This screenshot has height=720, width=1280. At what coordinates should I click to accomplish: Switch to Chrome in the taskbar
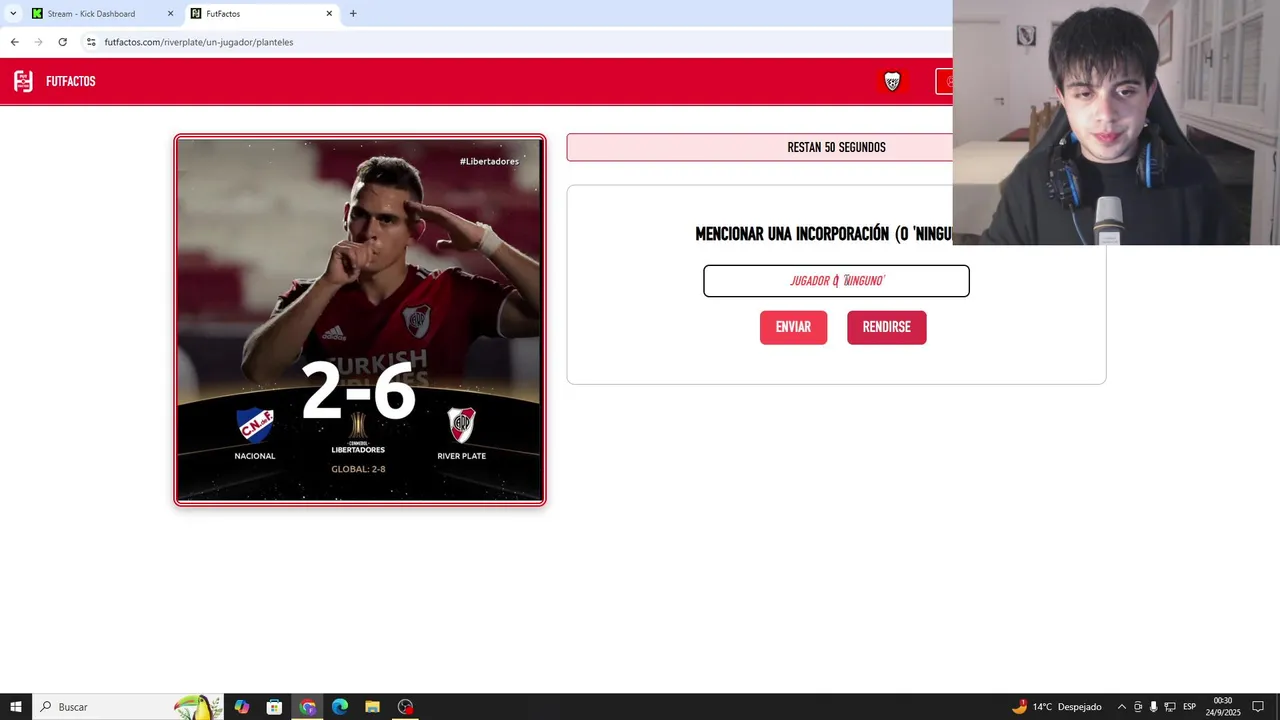click(307, 707)
